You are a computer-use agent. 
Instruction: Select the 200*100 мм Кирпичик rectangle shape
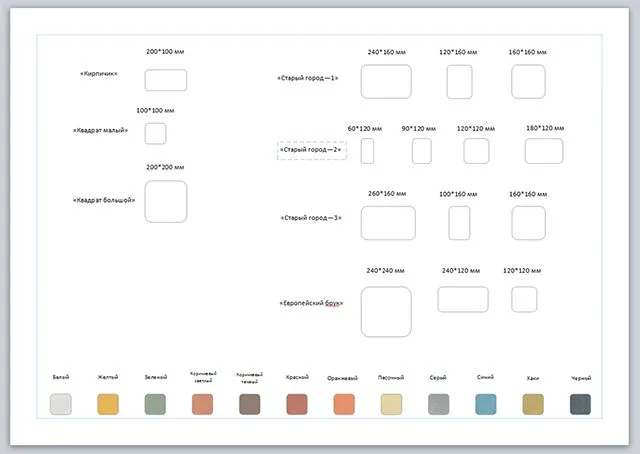[166, 80]
